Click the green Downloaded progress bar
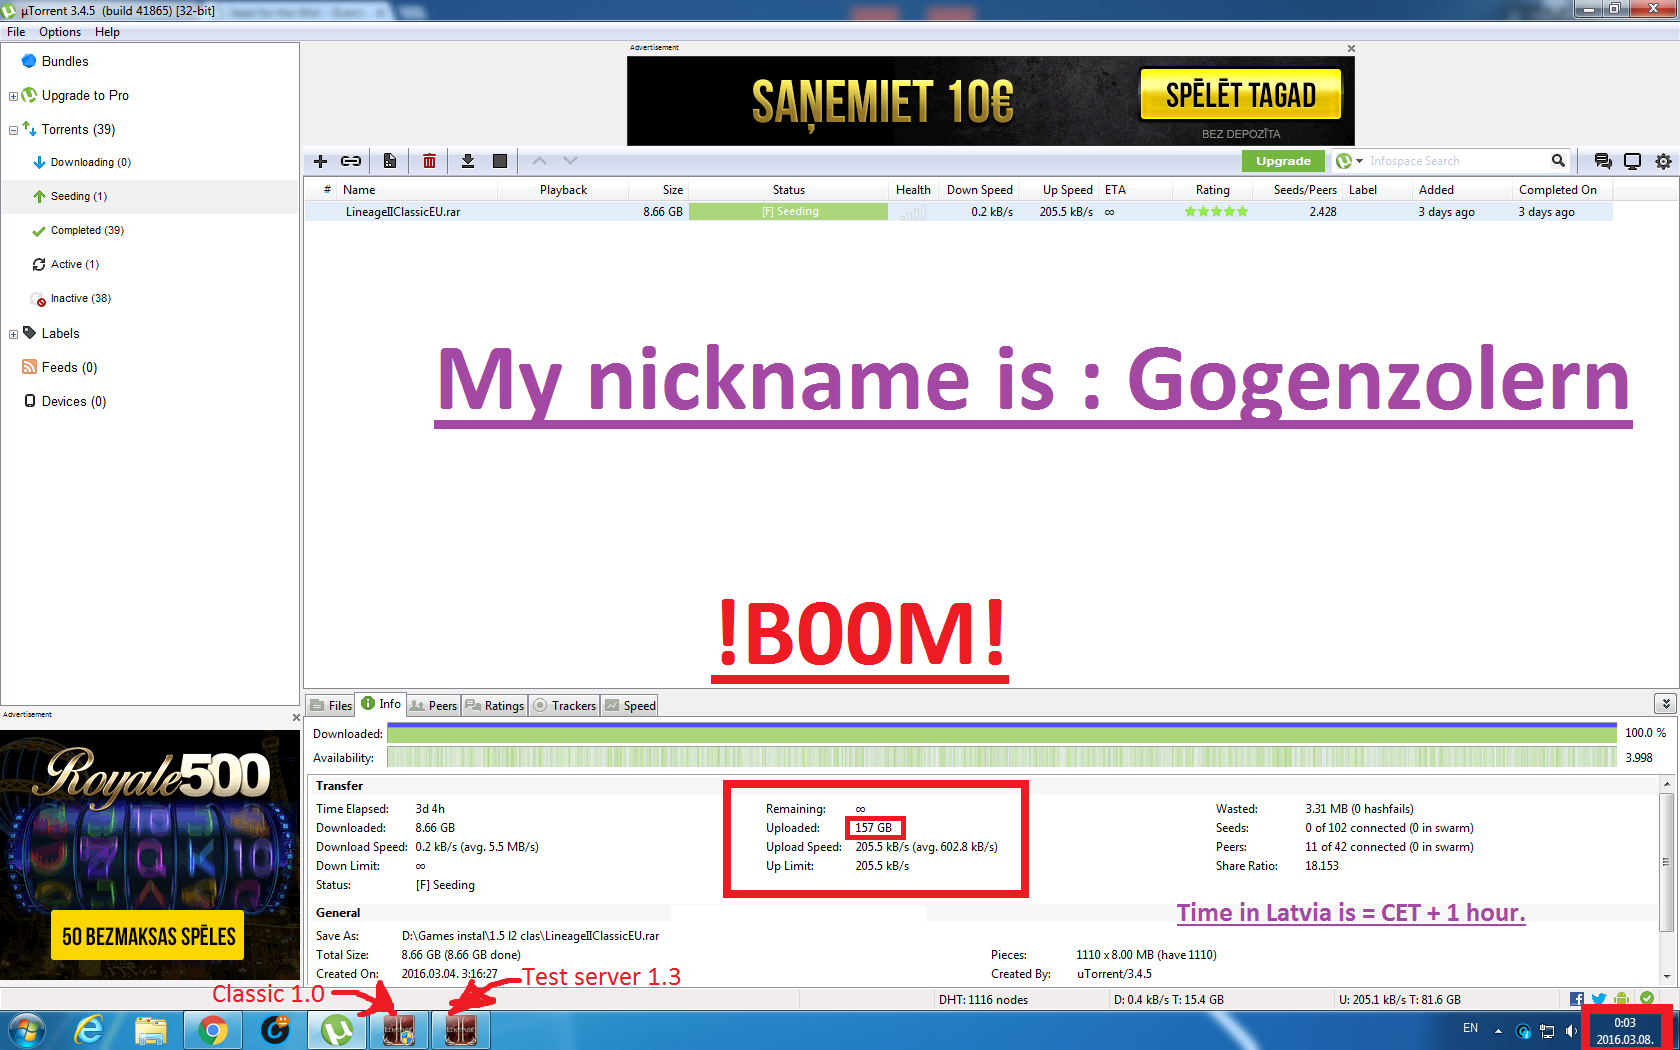This screenshot has width=1680, height=1050. pos(1001,734)
